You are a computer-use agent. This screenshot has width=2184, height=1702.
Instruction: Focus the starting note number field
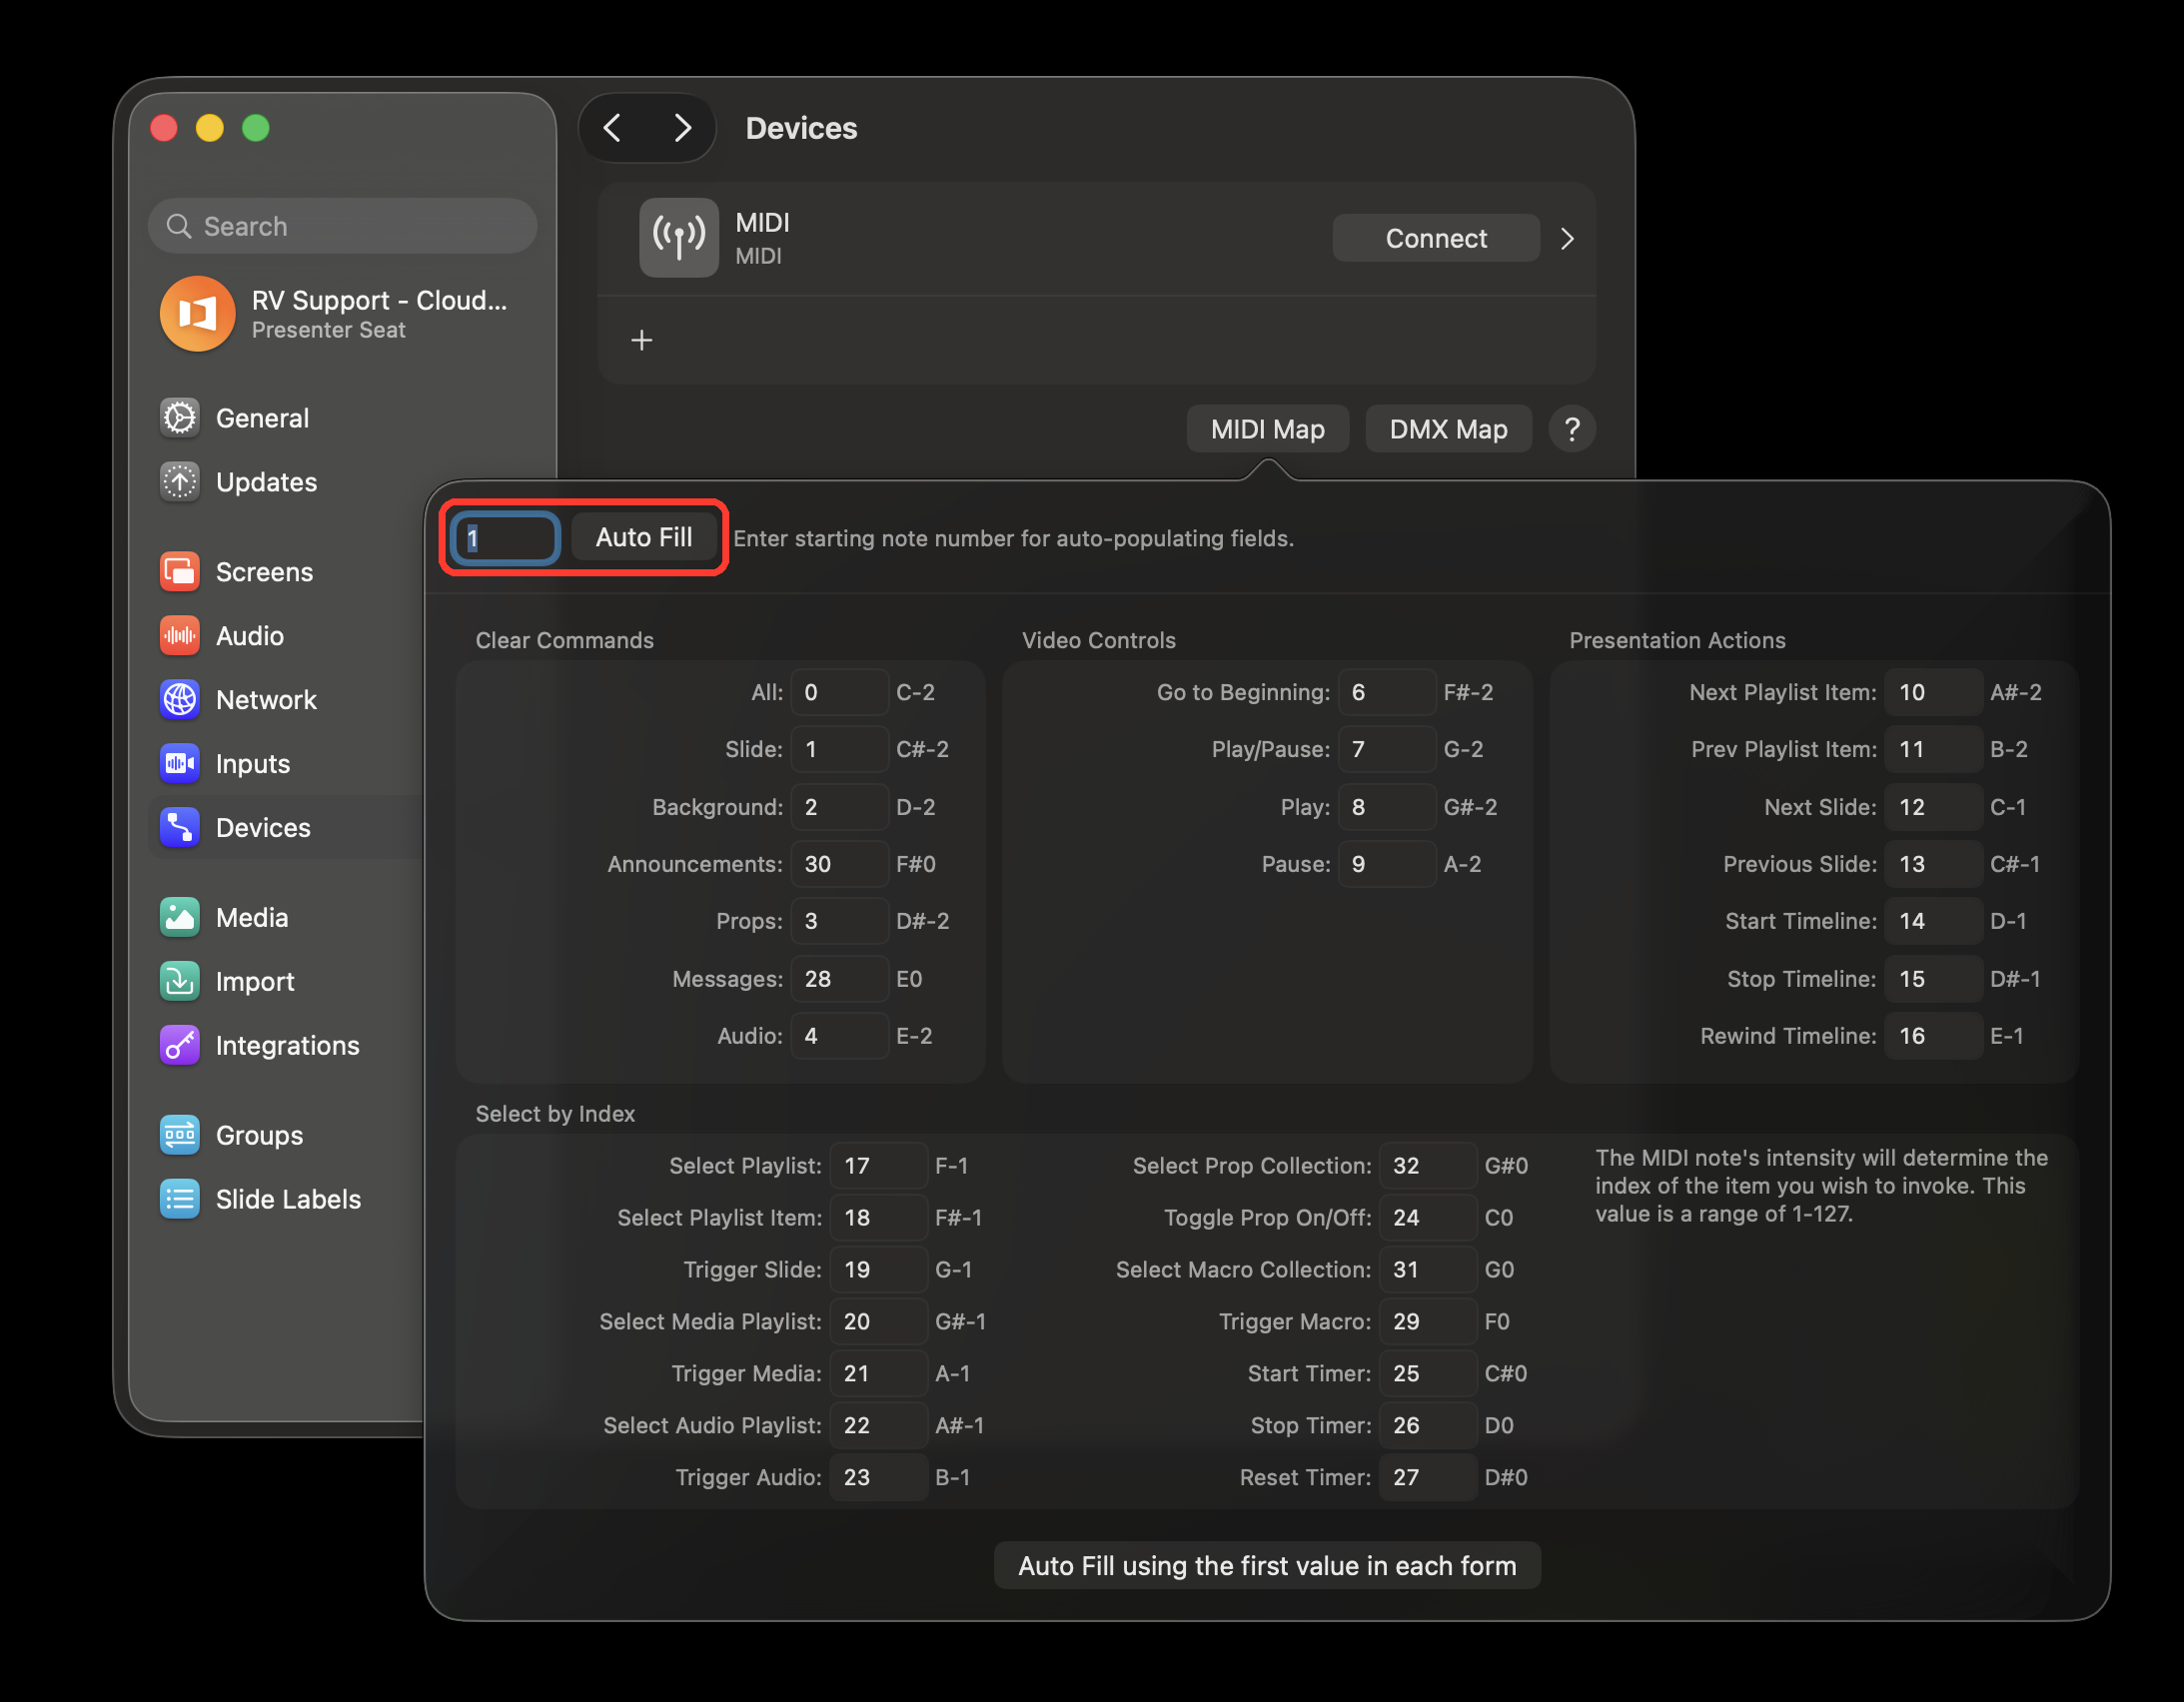(x=505, y=539)
